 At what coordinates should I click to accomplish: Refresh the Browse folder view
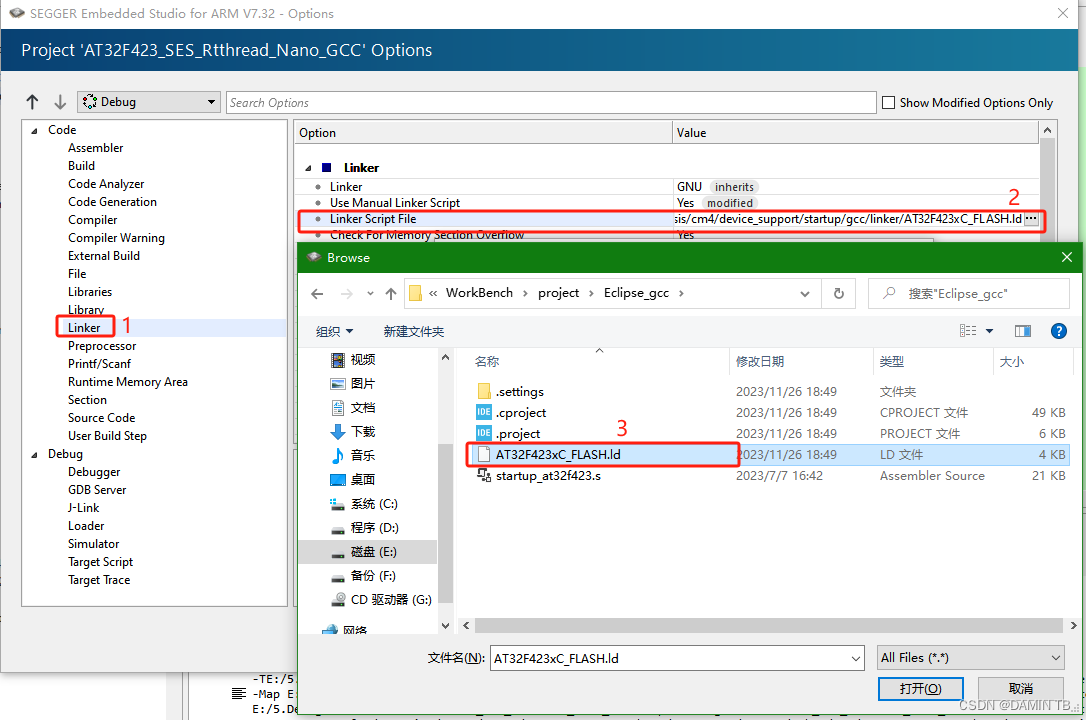(x=839, y=294)
